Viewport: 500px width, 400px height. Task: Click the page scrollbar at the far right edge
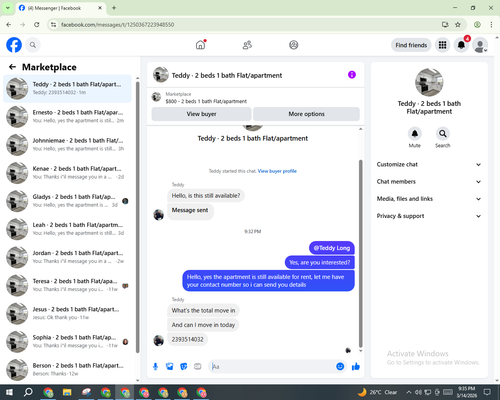click(x=497, y=210)
